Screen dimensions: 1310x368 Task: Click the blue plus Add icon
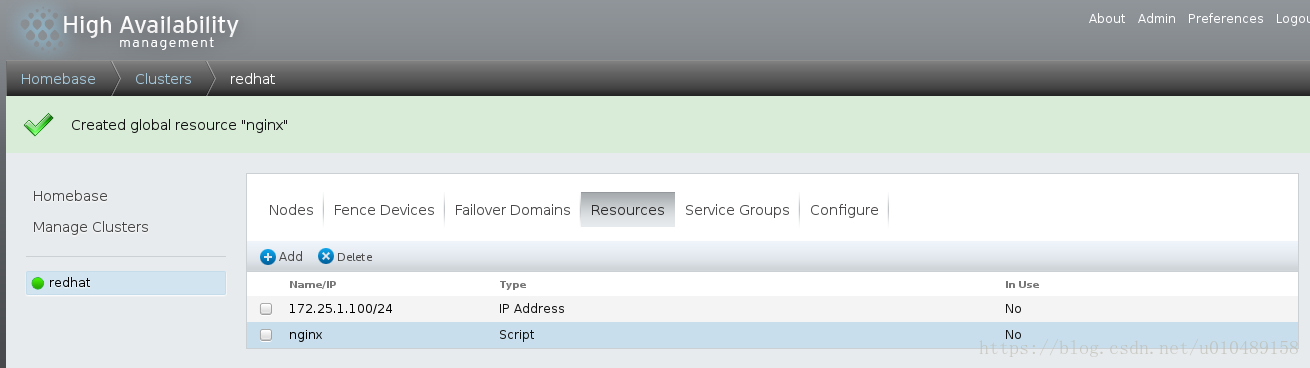[267, 257]
